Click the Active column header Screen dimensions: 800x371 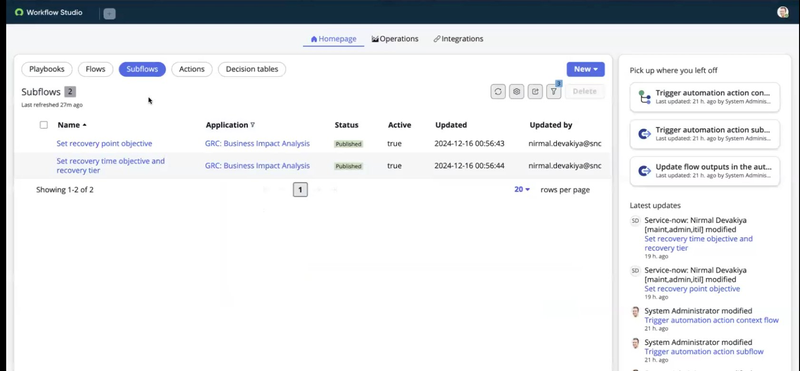(399, 125)
